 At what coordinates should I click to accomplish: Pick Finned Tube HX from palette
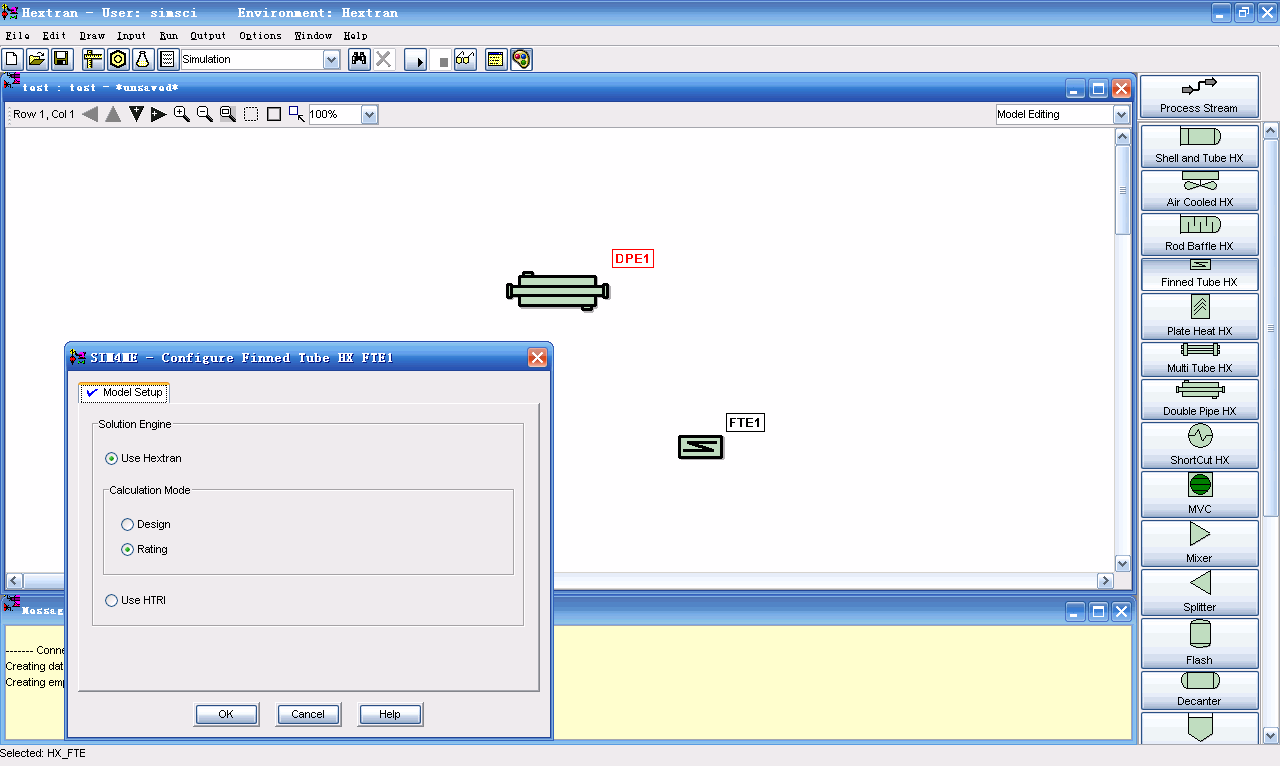1199,275
